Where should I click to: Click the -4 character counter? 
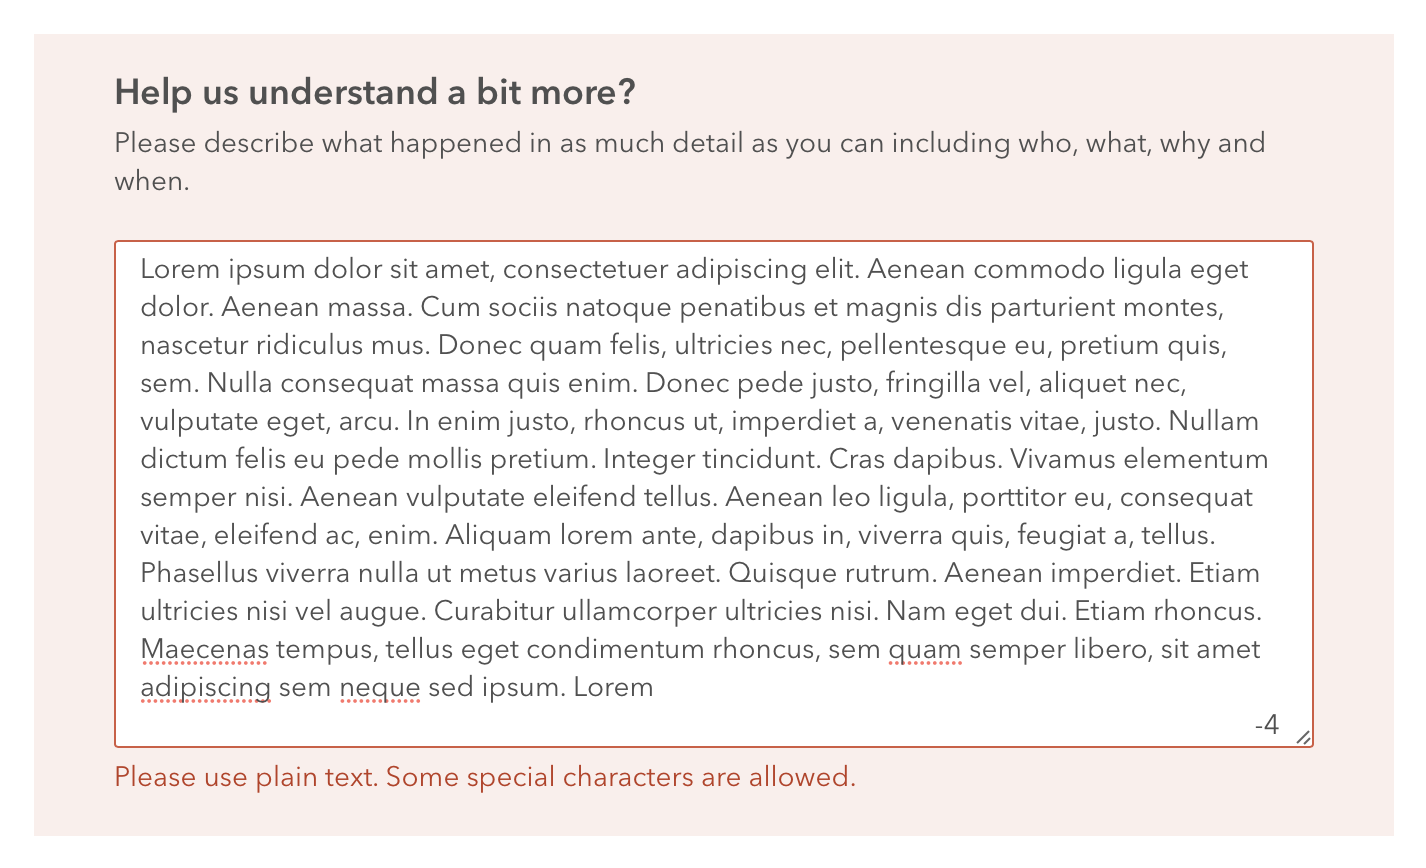pyautogui.click(x=1267, y=725)
